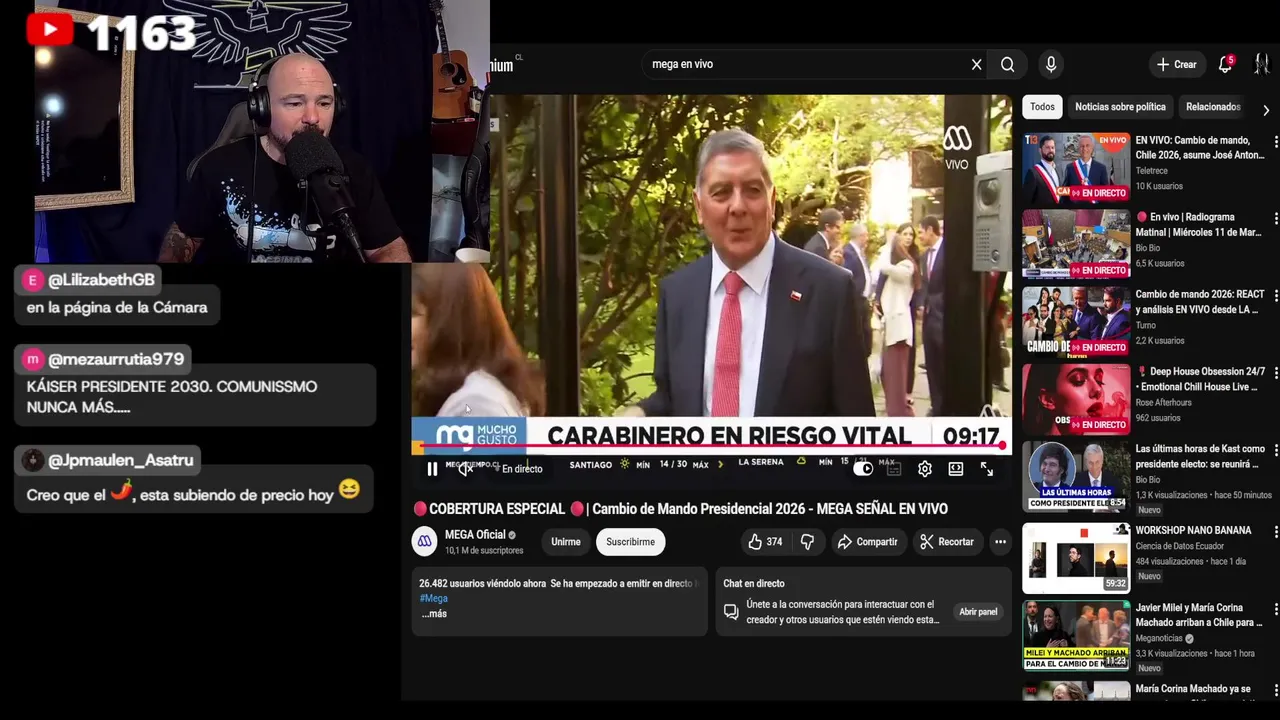The image size is (1280, 720).
Task: Click the video title COBERTURA ESPECIAL
Action: 680,509
